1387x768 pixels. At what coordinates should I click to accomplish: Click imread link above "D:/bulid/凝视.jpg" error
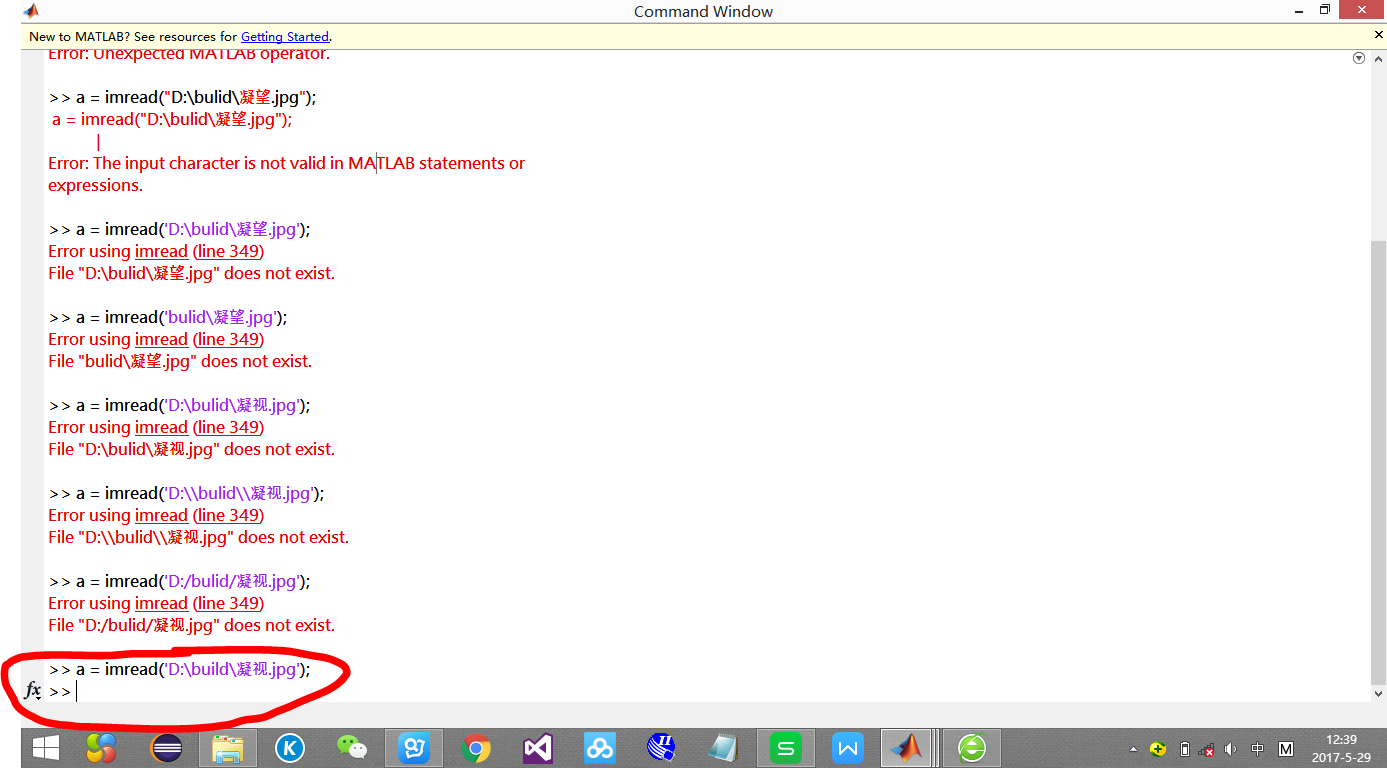[161, 603]
